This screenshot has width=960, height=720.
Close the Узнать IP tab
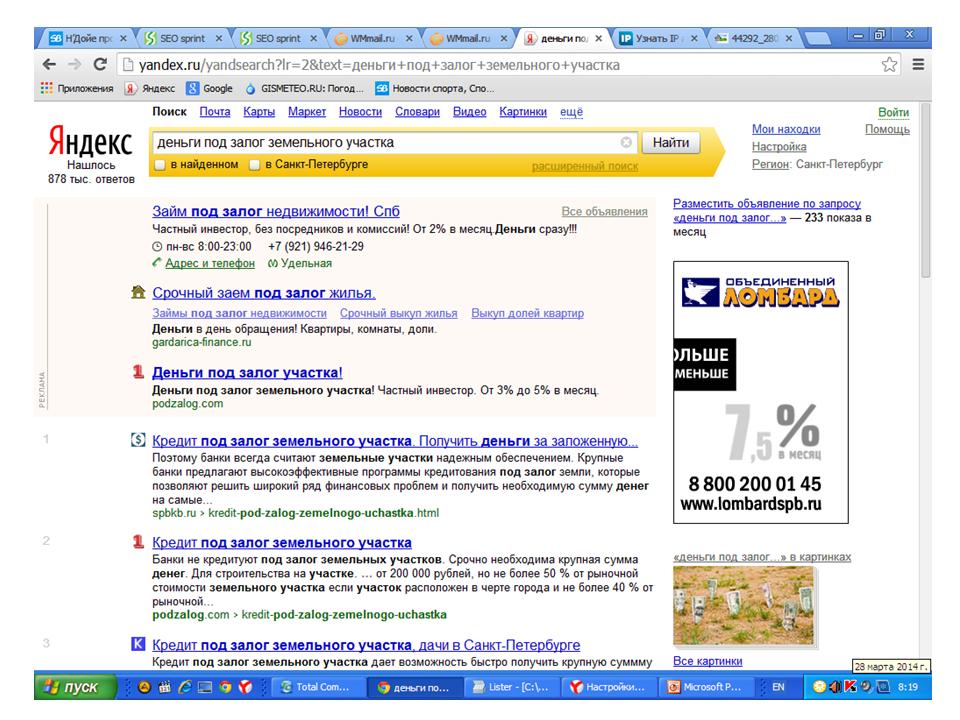click(x=694, y=38)
